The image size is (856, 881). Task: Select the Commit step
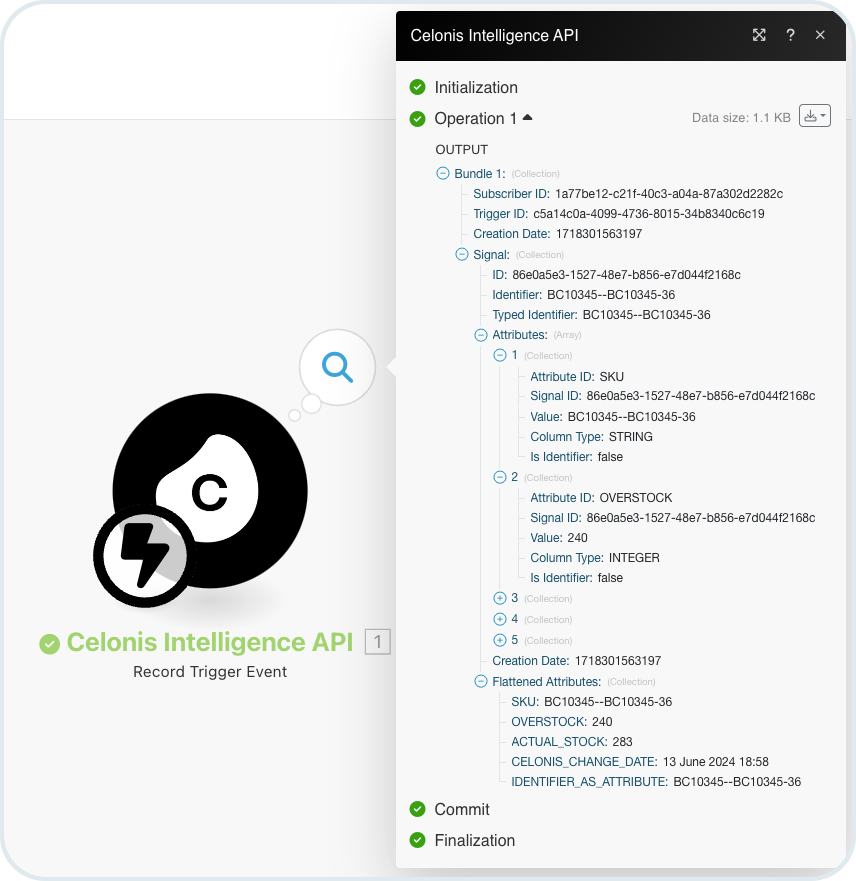[462, 810]
